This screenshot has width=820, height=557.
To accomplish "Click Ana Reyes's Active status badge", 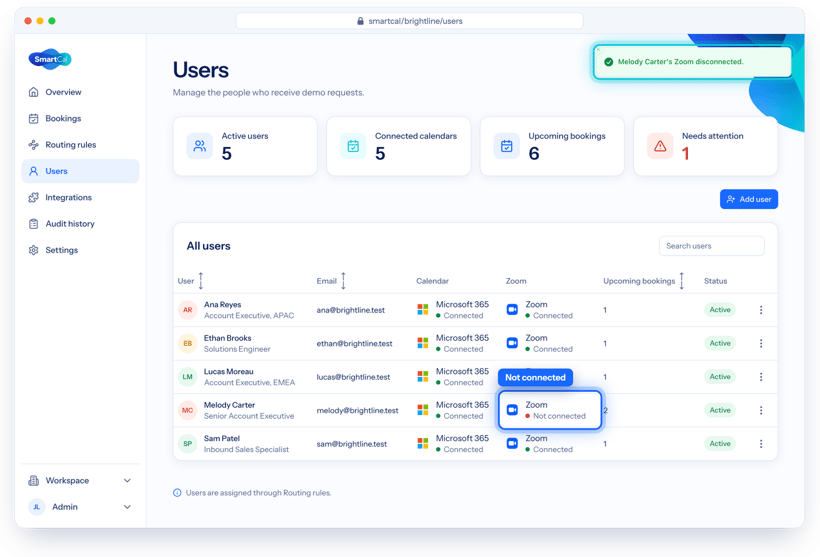I will (x=720, y=310).
